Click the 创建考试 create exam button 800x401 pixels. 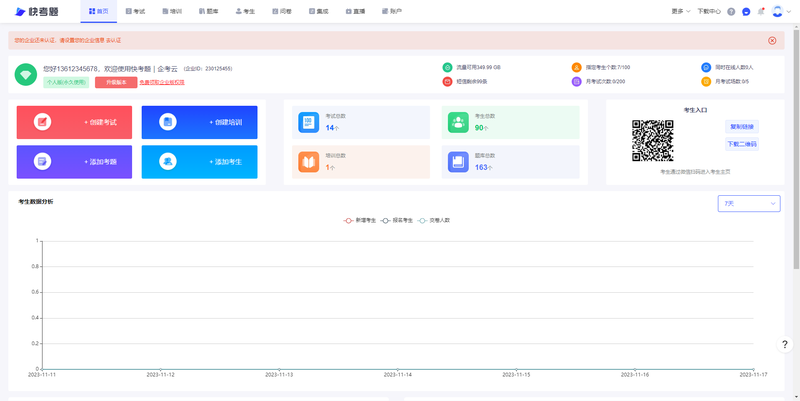click(x=74, y=122)
